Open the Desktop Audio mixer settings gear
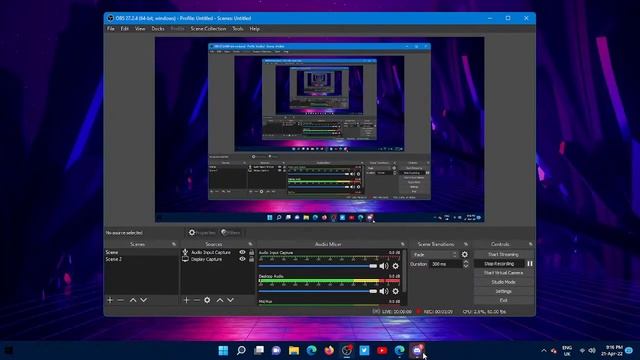 (x=396, y=291)
